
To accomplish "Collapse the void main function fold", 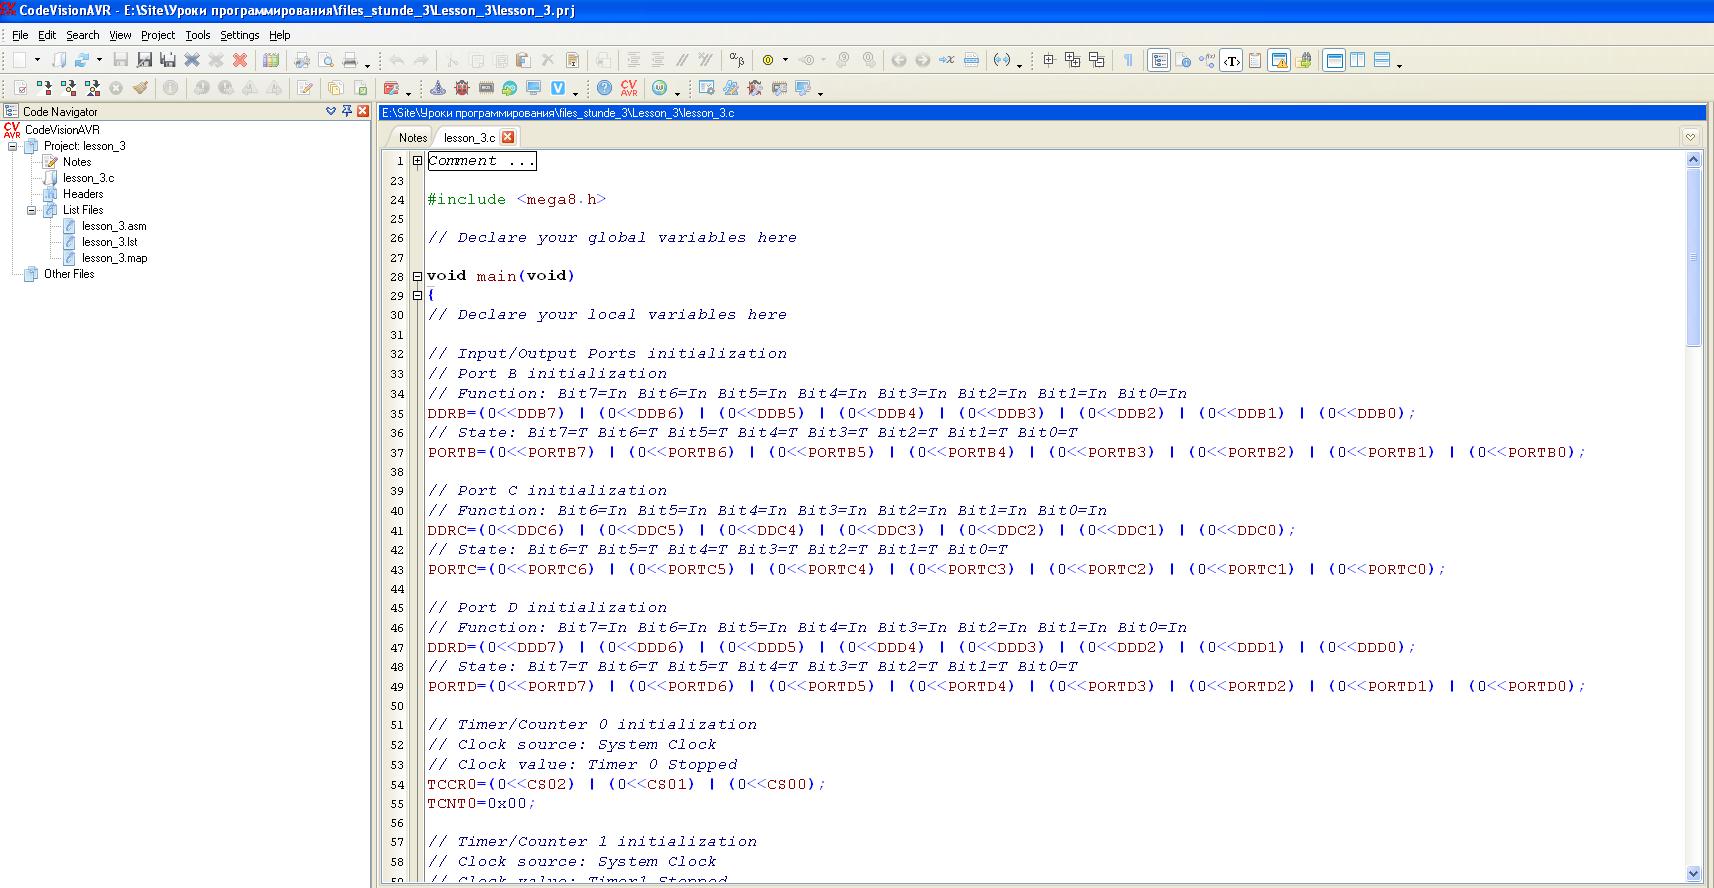I will 418,277.
